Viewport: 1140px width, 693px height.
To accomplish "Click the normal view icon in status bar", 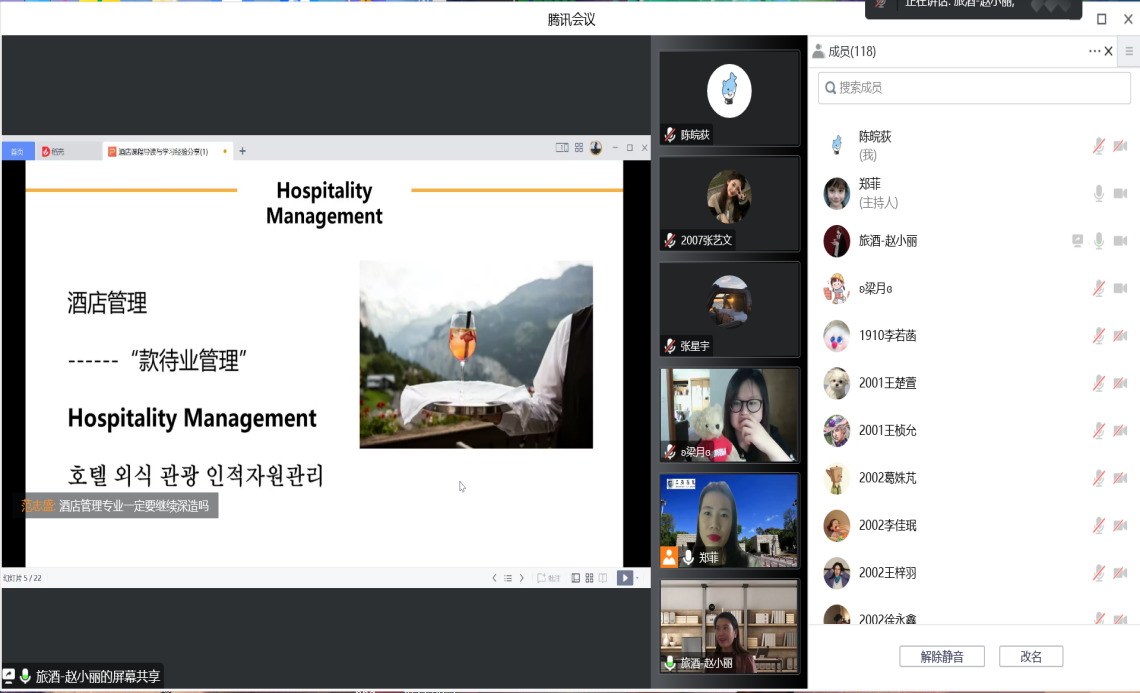I will point(576,578).
